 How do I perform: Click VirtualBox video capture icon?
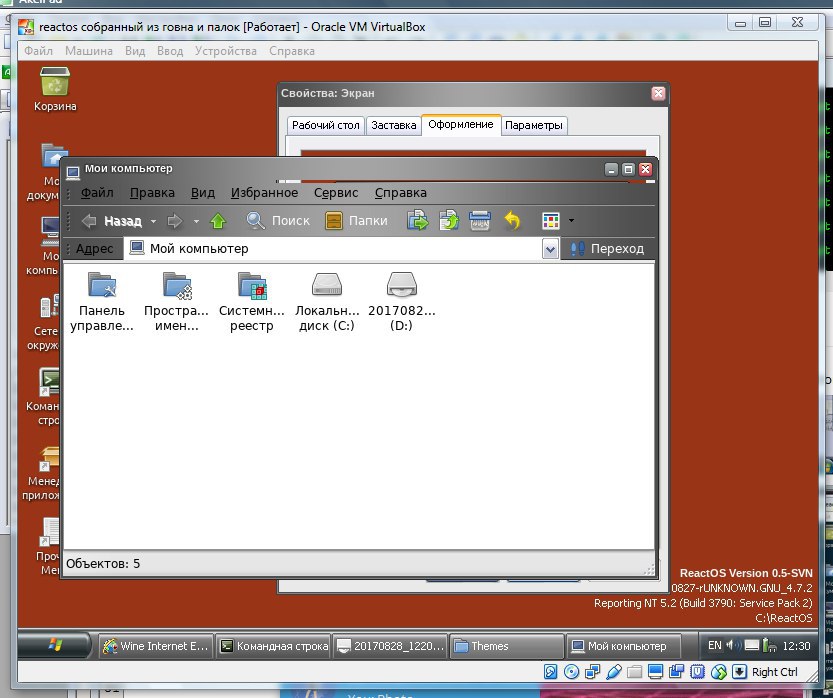(x=676, y=672)
